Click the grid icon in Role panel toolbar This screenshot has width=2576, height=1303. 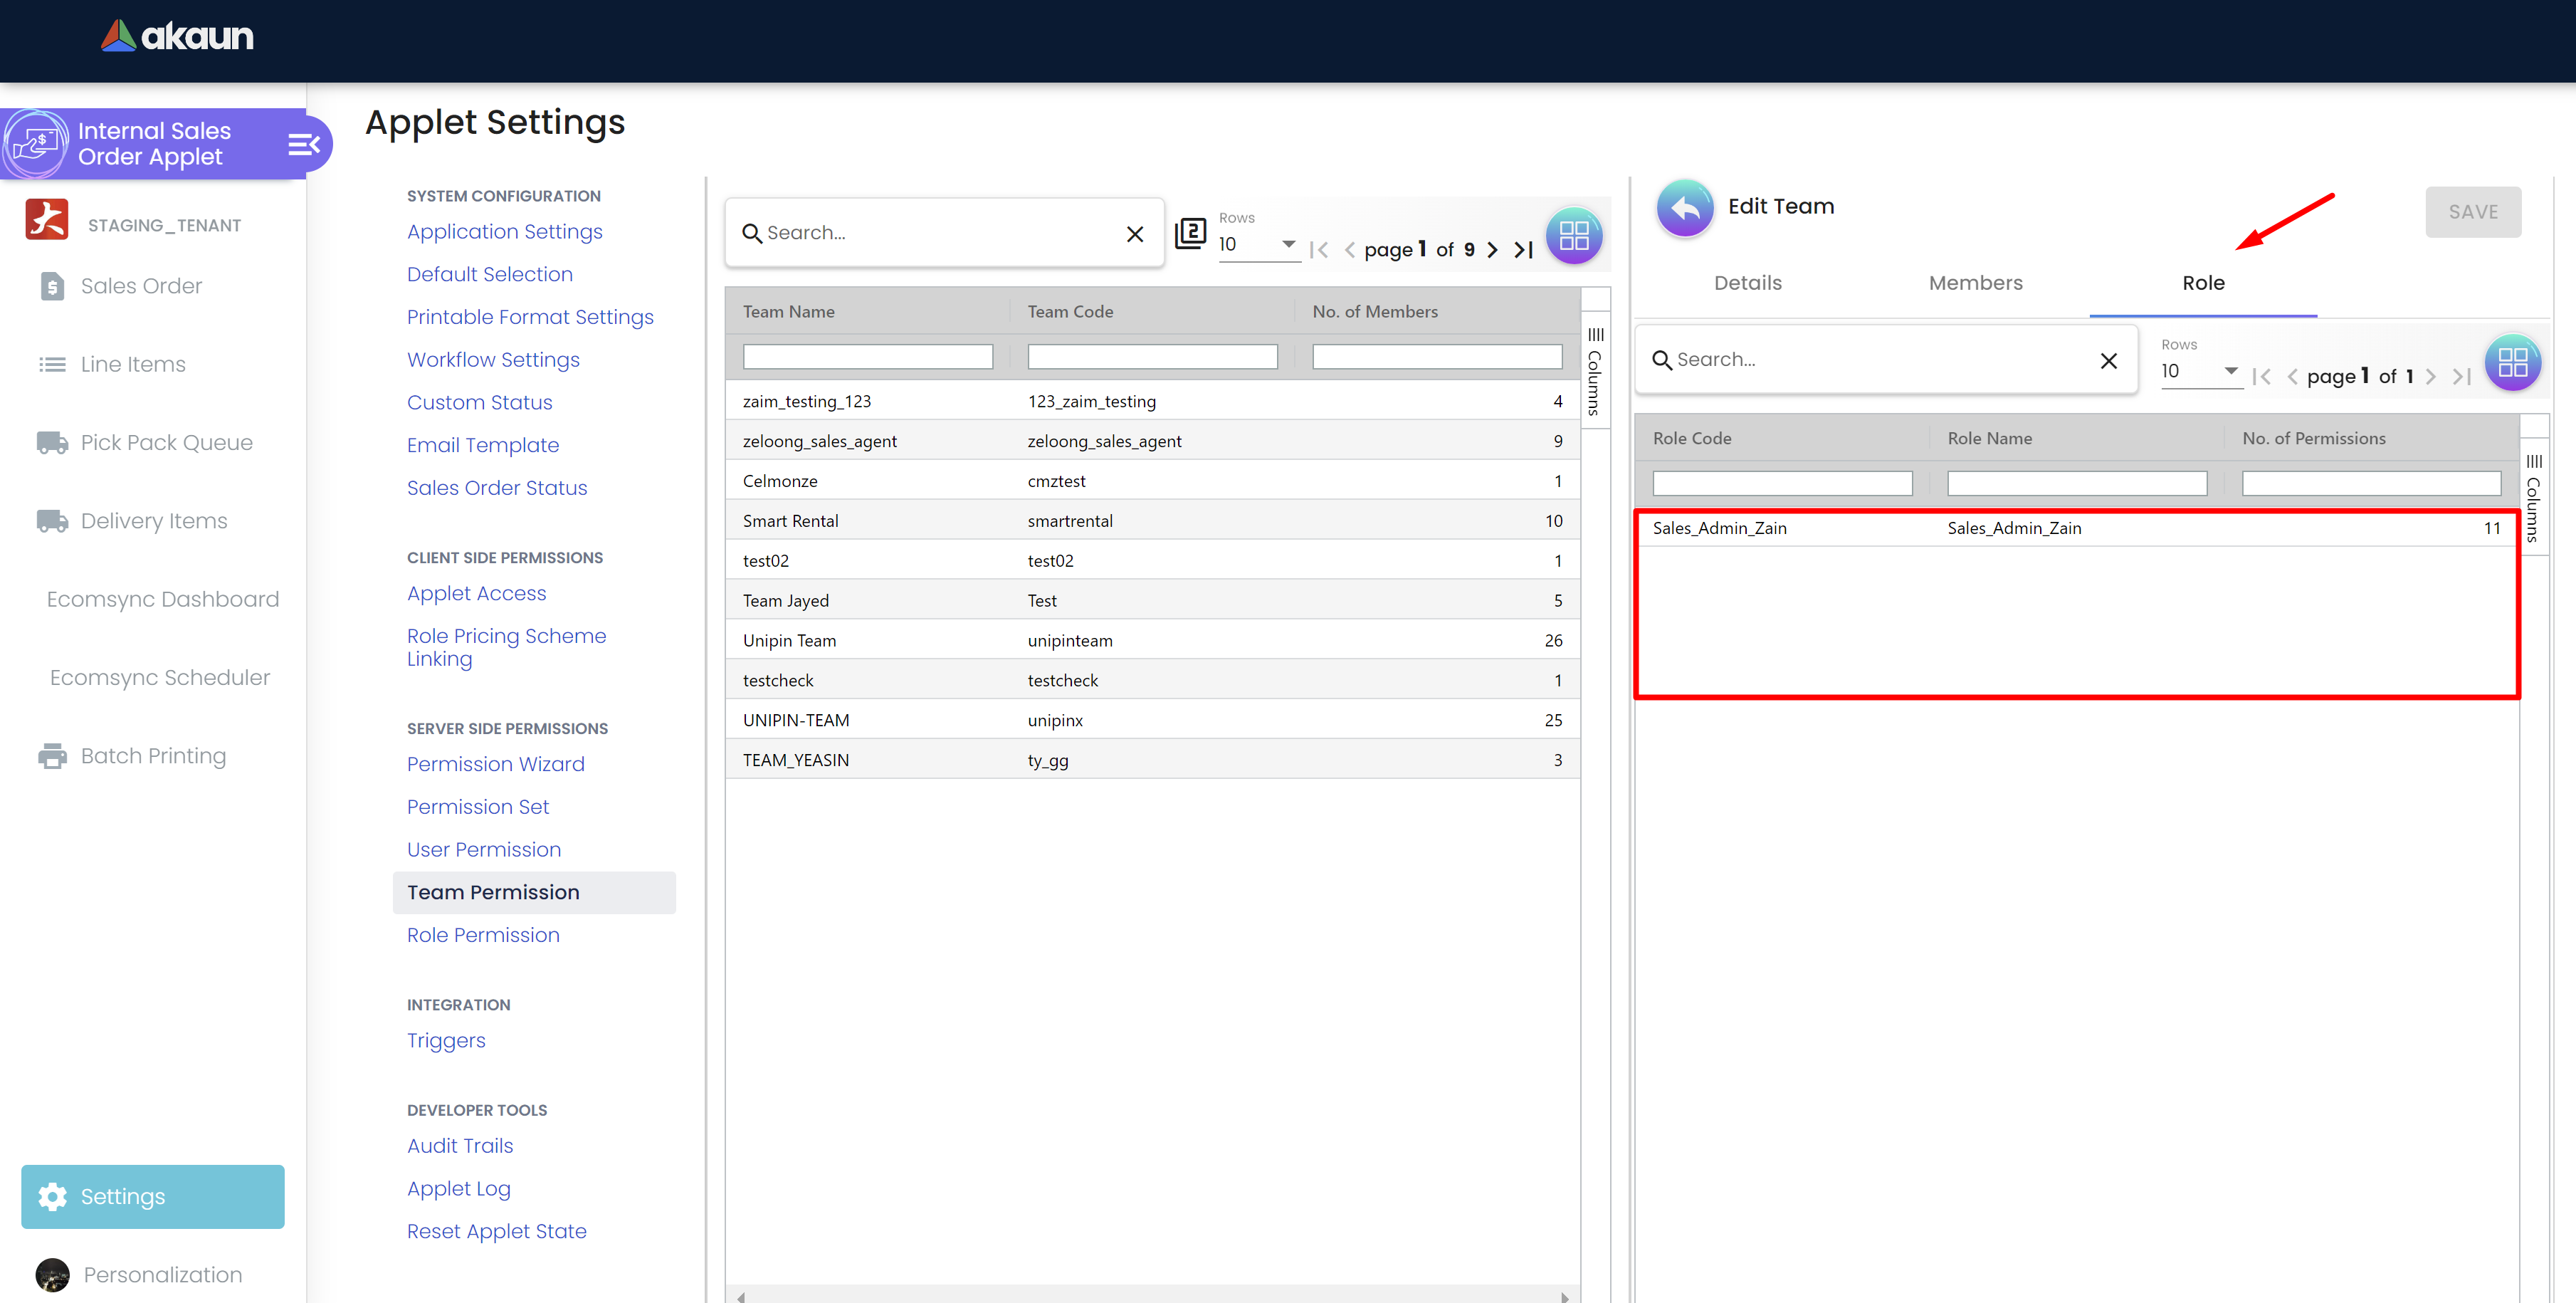(x=2512, y=363)
